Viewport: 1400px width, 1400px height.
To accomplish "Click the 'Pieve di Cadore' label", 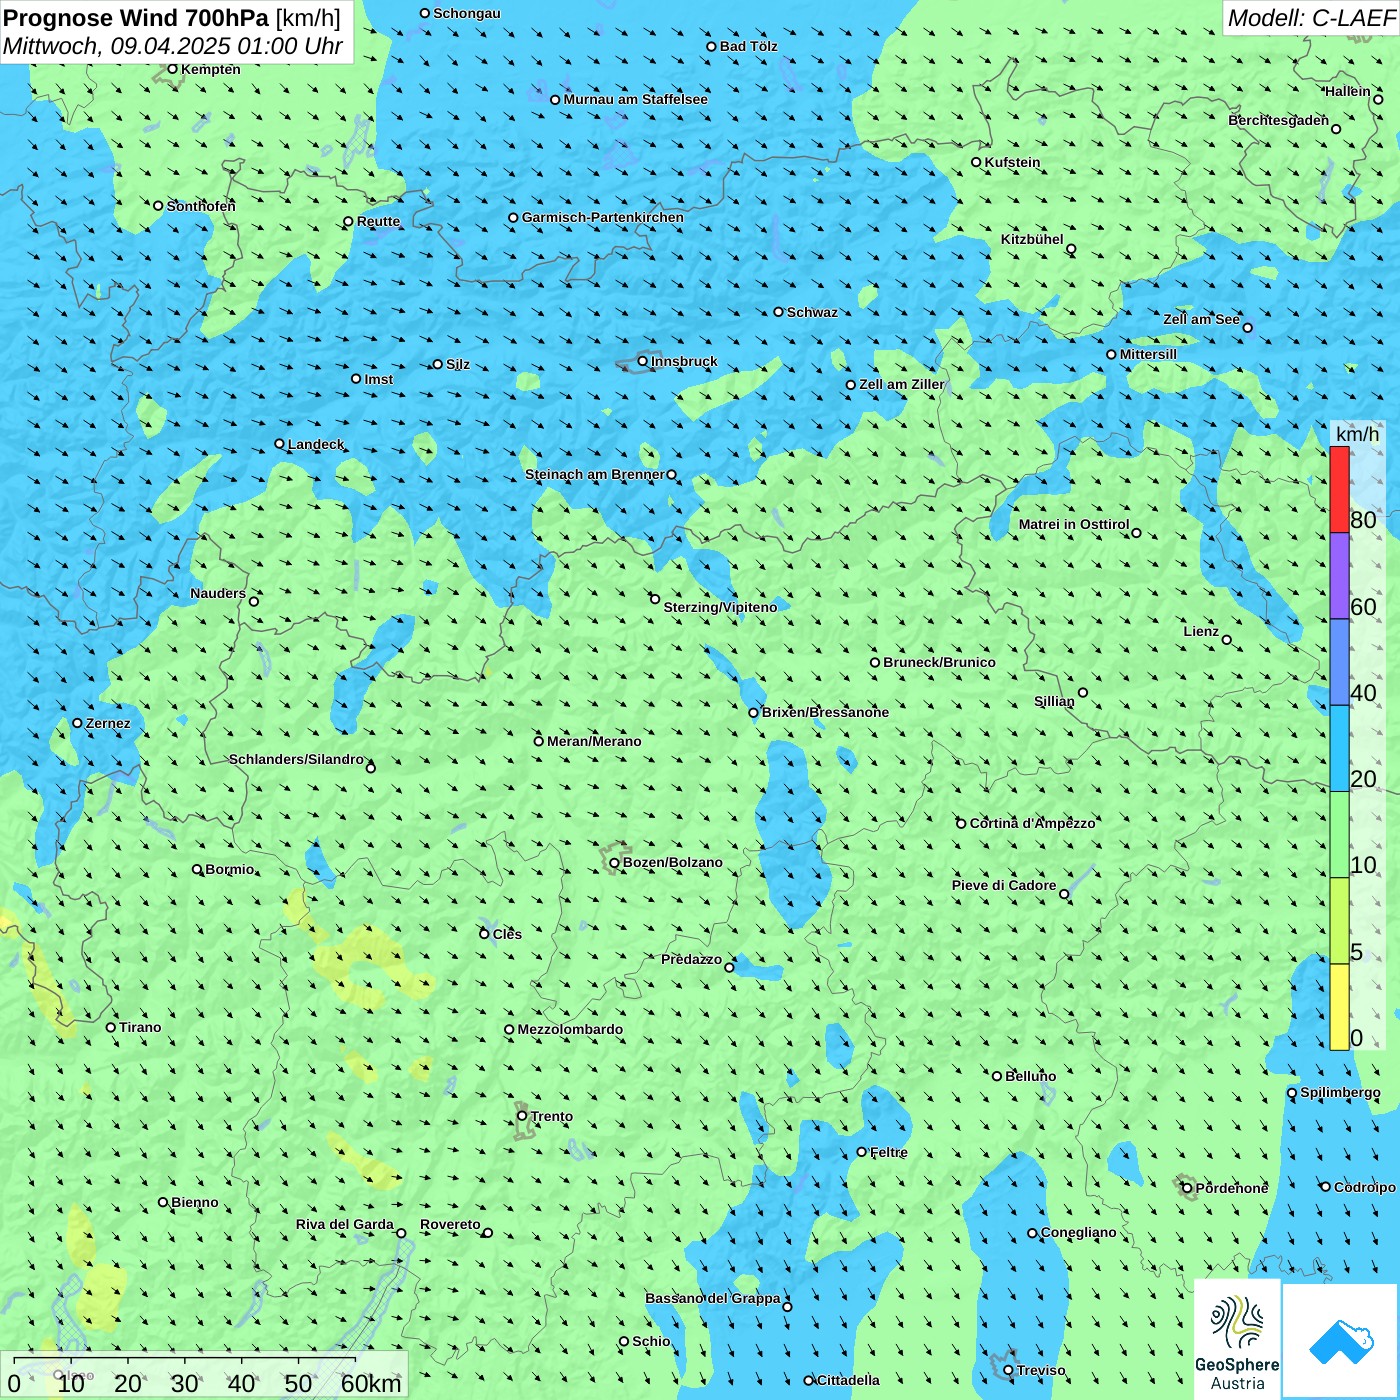I will [1004, 885].
